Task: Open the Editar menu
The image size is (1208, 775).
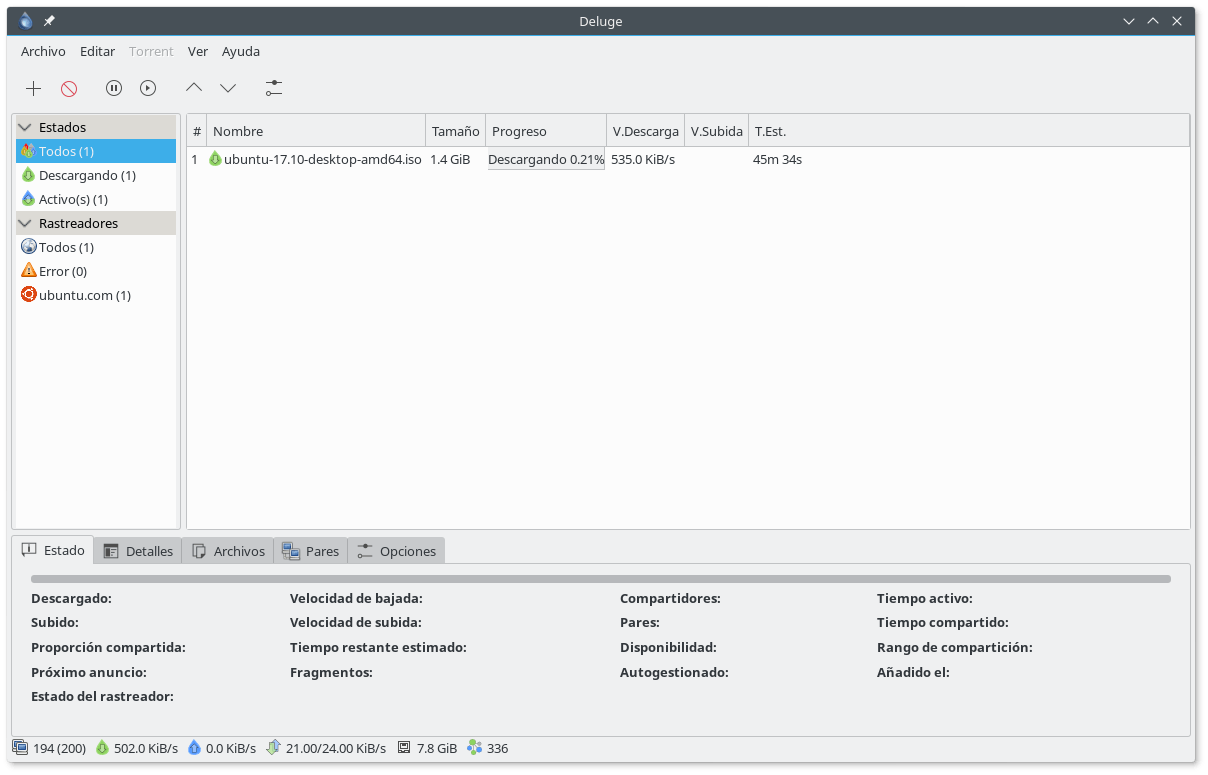Action: tap(97, 51)
